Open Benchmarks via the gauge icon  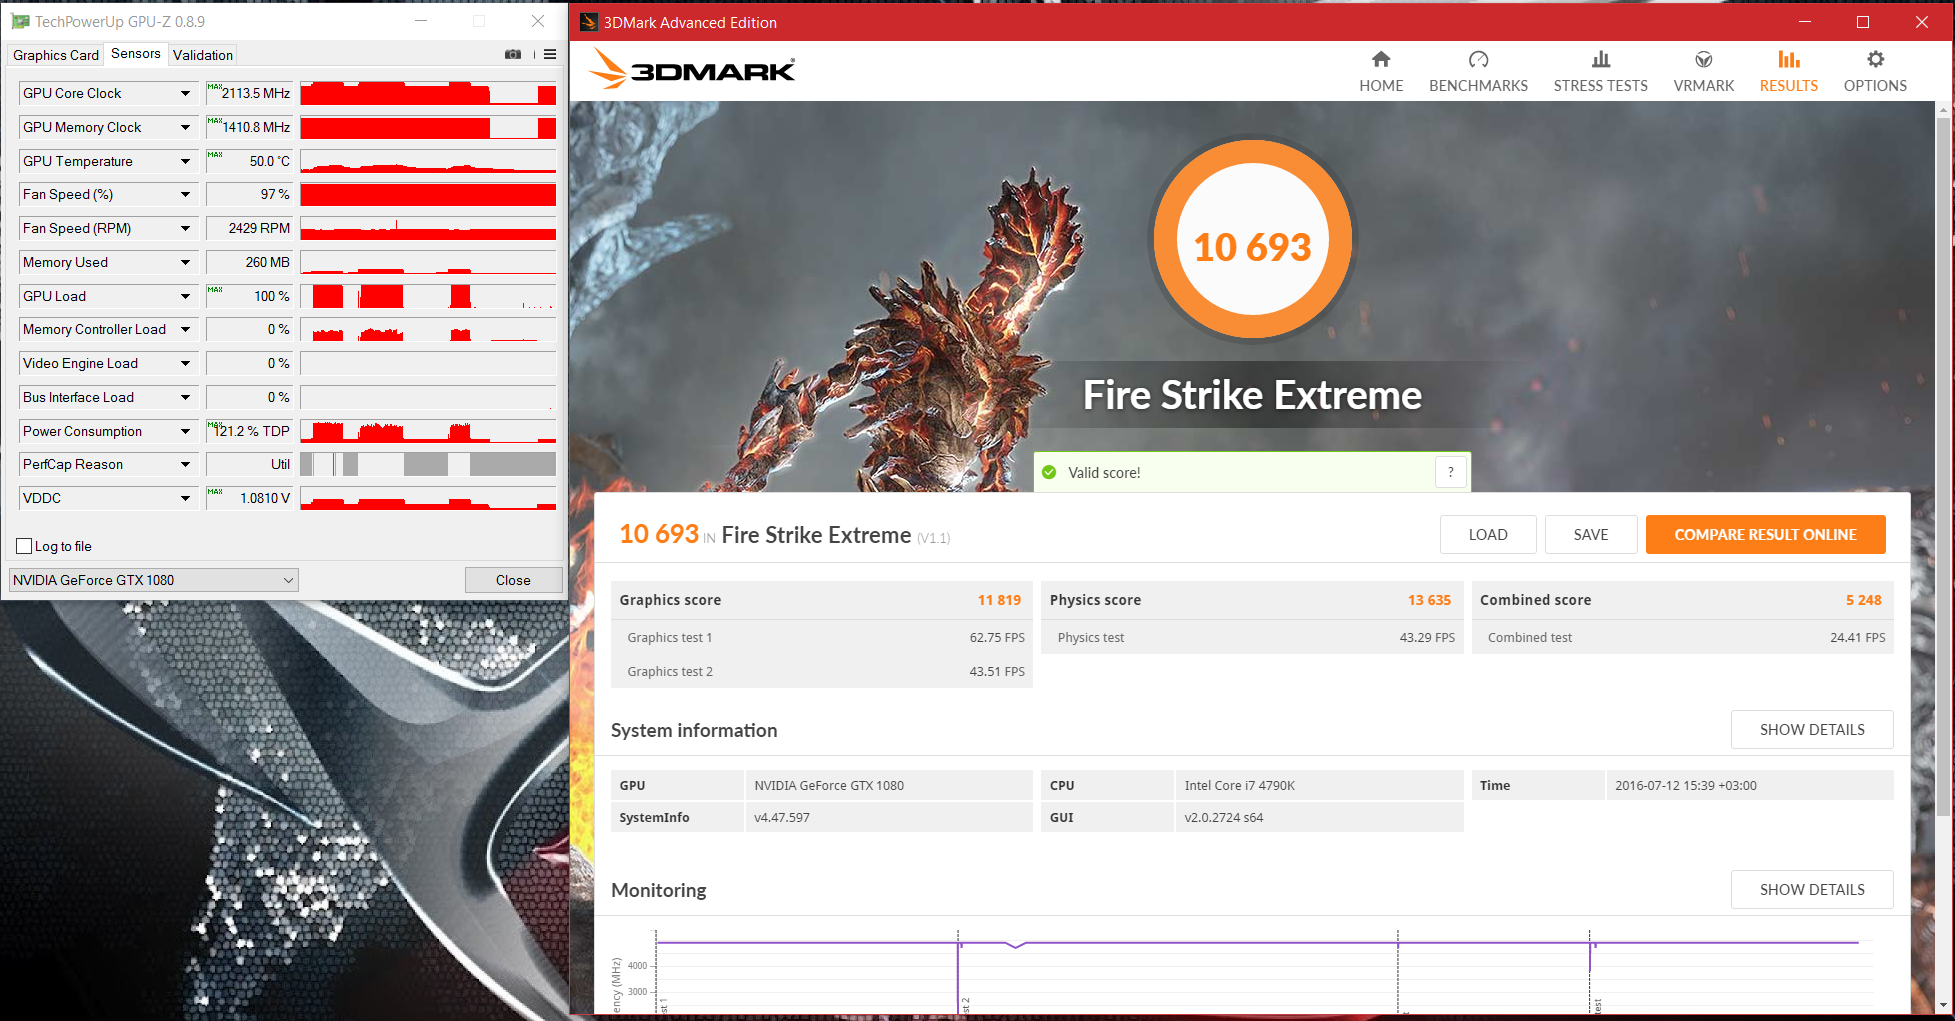coord(1478,59)
